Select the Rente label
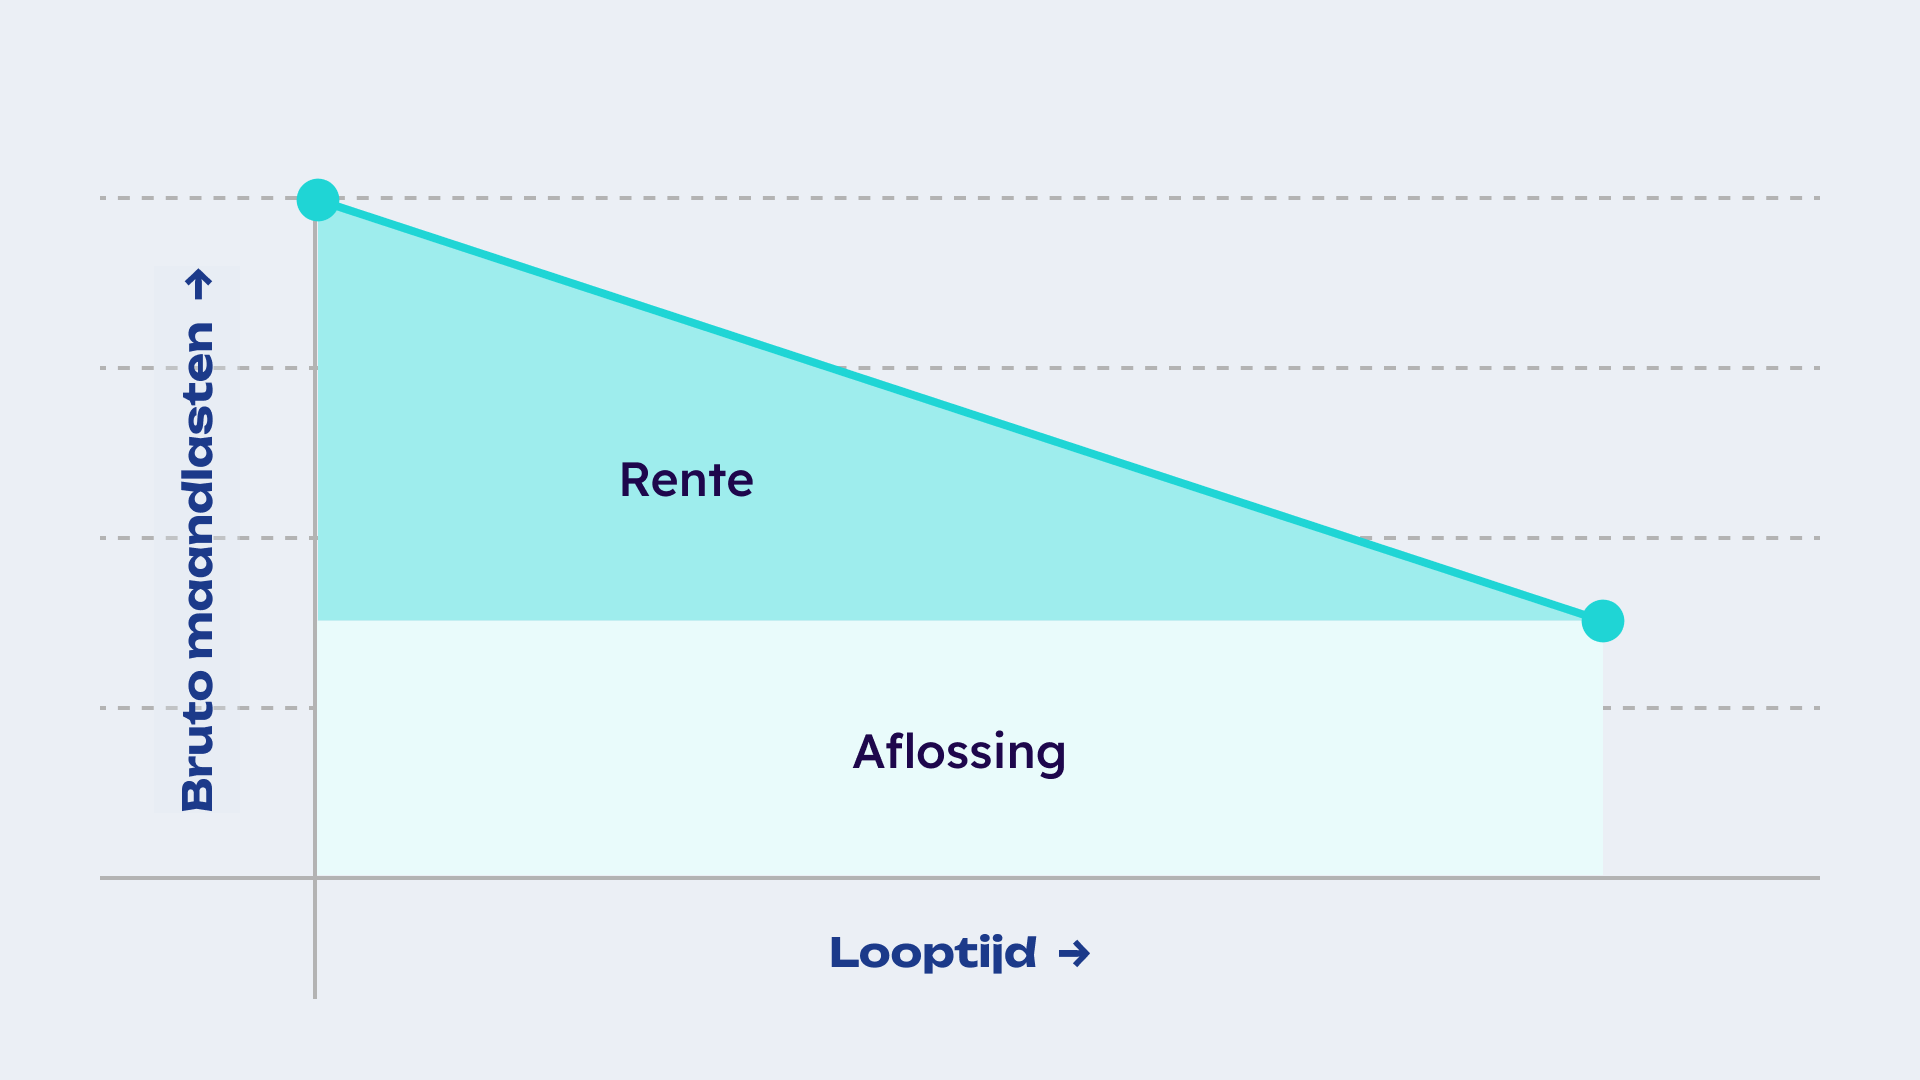This screenshot has height=1080, width=1920. pyautogui.click(x=686, y=480)
